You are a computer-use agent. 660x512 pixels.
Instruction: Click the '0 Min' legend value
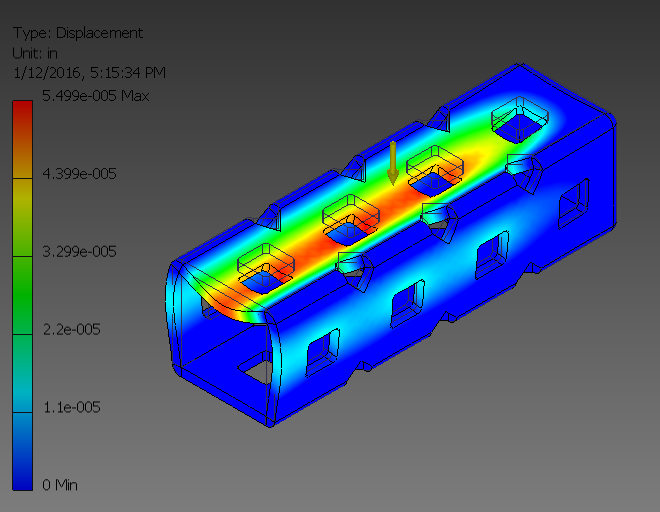pos(60,485)
